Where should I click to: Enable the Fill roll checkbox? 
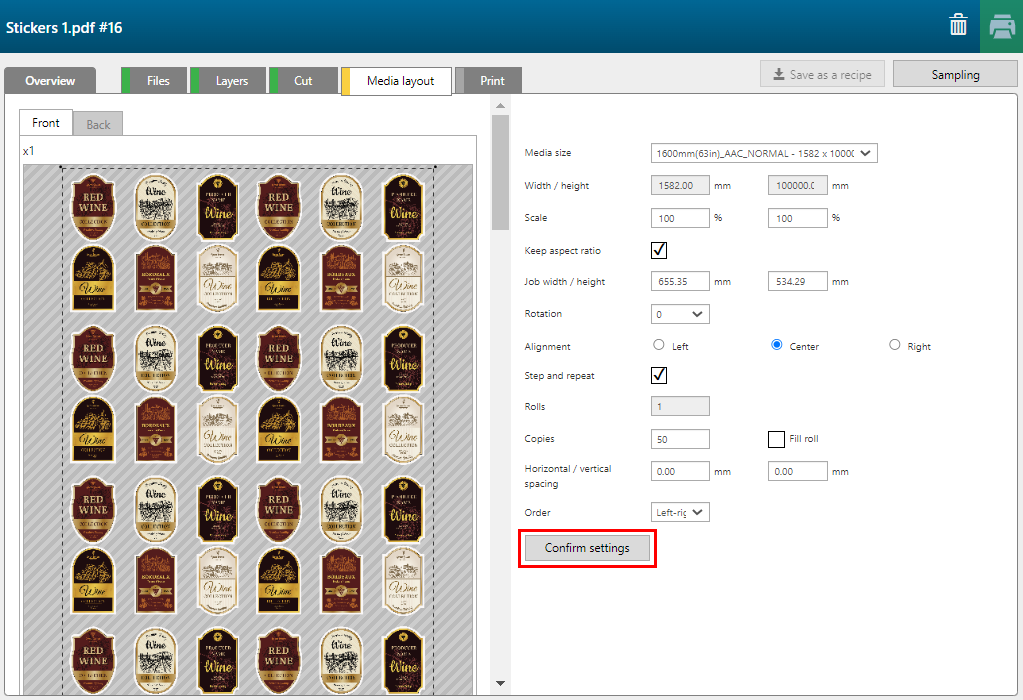[x=776, y=439]
